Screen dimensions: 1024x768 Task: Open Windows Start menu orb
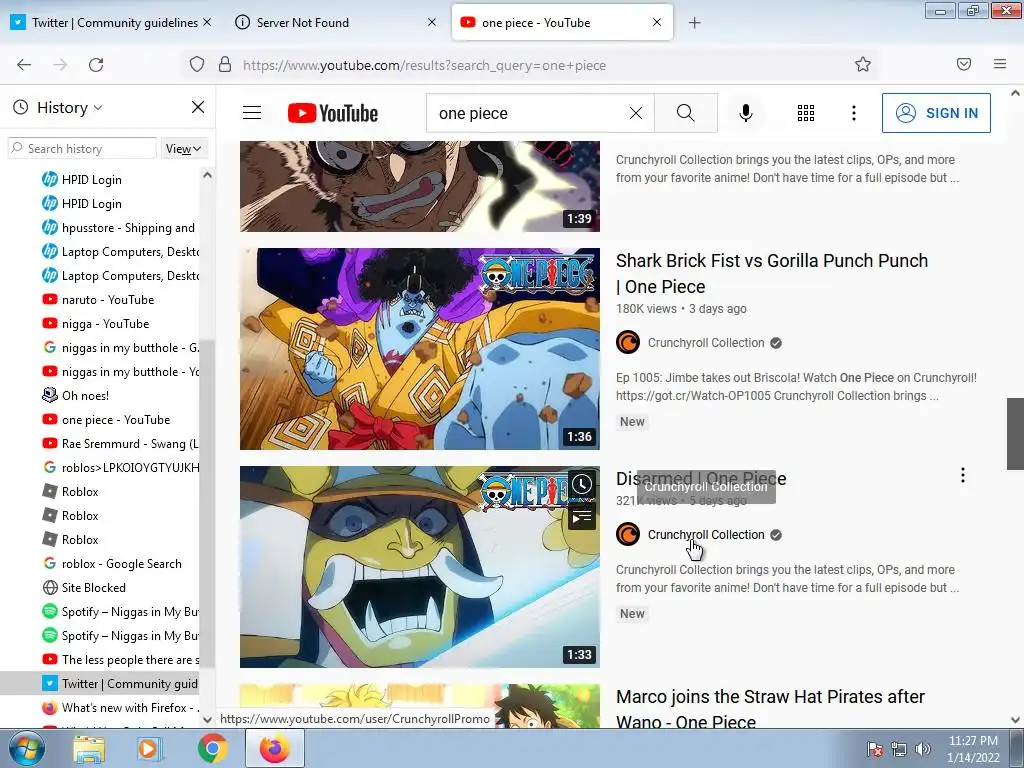coord(26,748)
